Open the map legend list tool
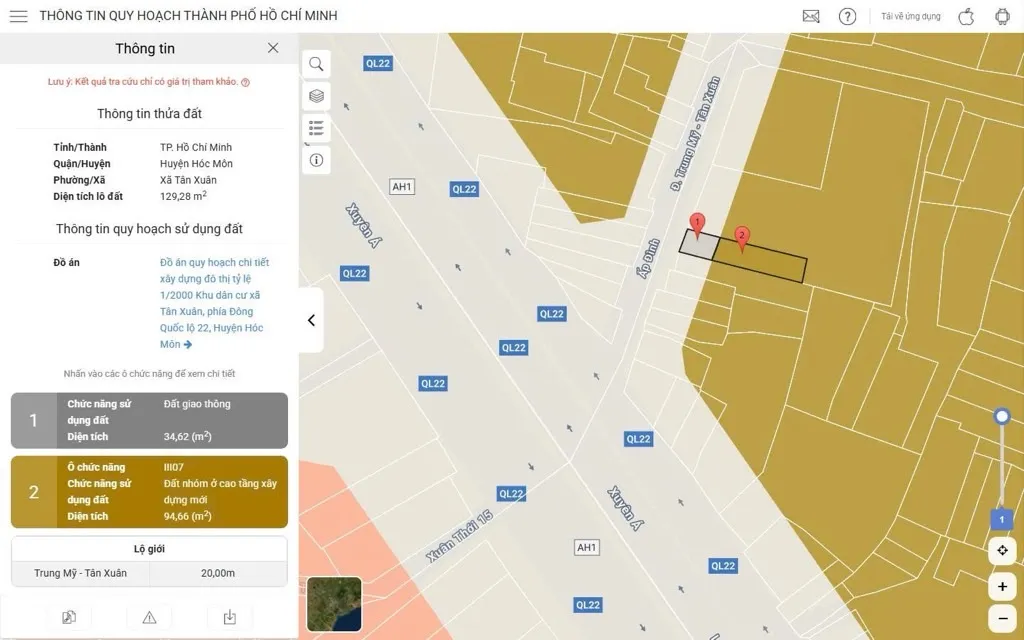The height and width of the screenshot is (640, 1024). pyautogui.click(x=316, y=128)
